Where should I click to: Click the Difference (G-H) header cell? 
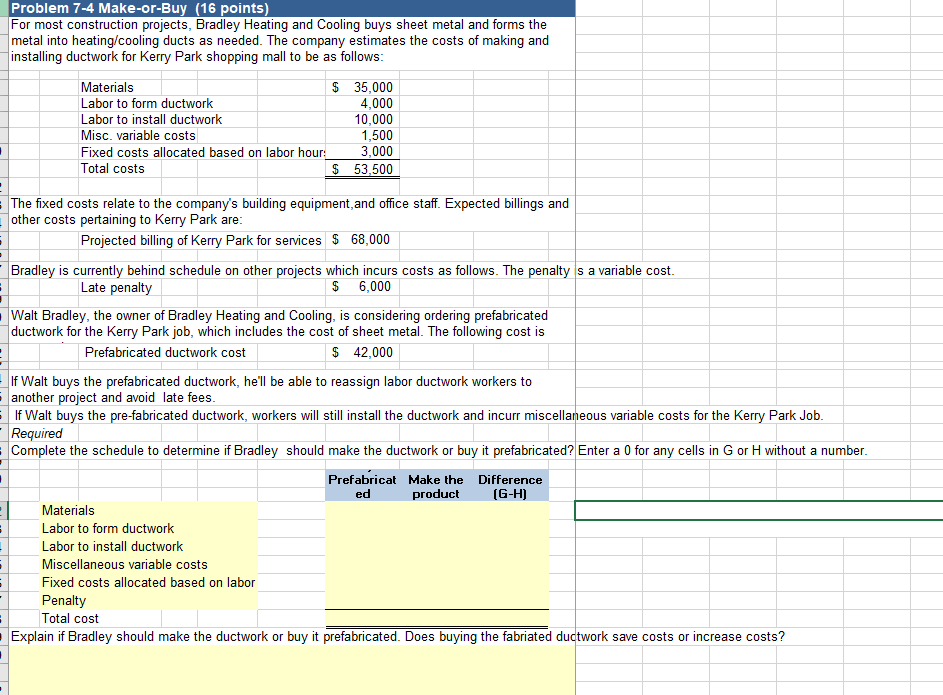coord(510,485)
